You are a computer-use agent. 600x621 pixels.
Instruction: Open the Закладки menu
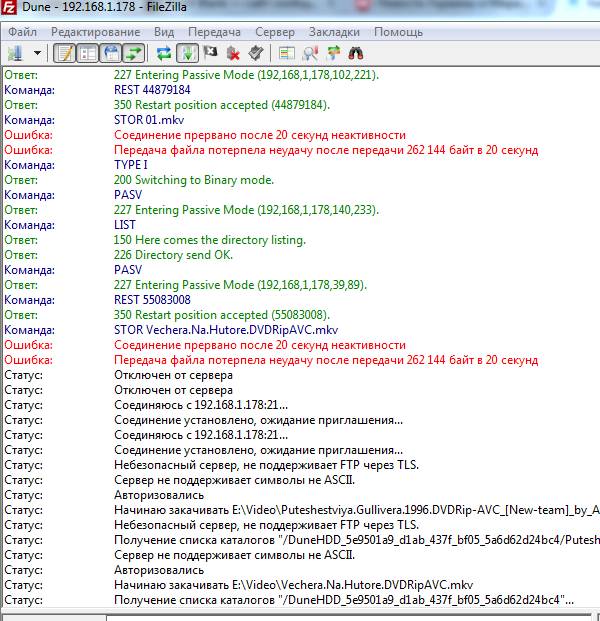[334, 32]
